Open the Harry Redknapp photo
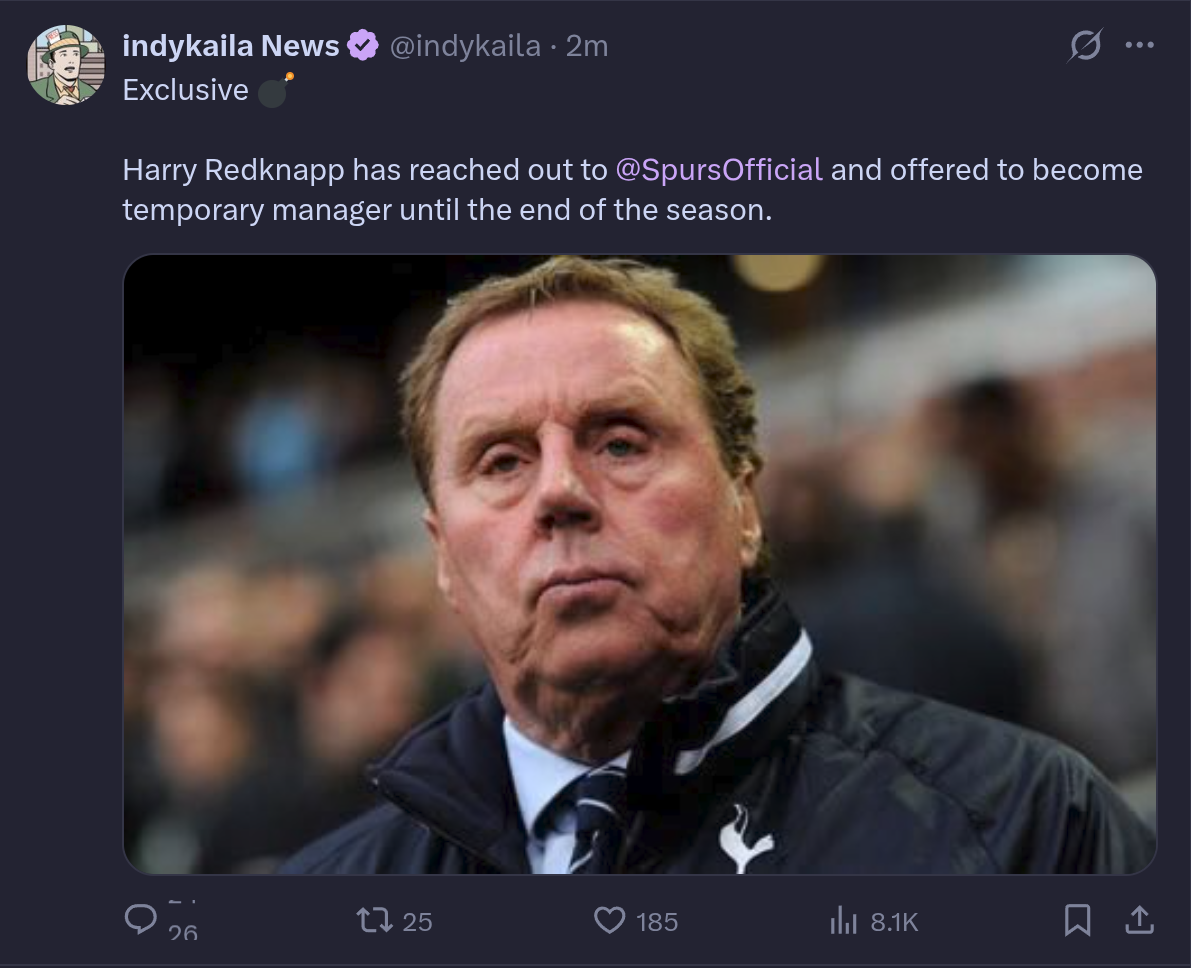Screen dimensions: 1191x968 [x=639, y=564]
